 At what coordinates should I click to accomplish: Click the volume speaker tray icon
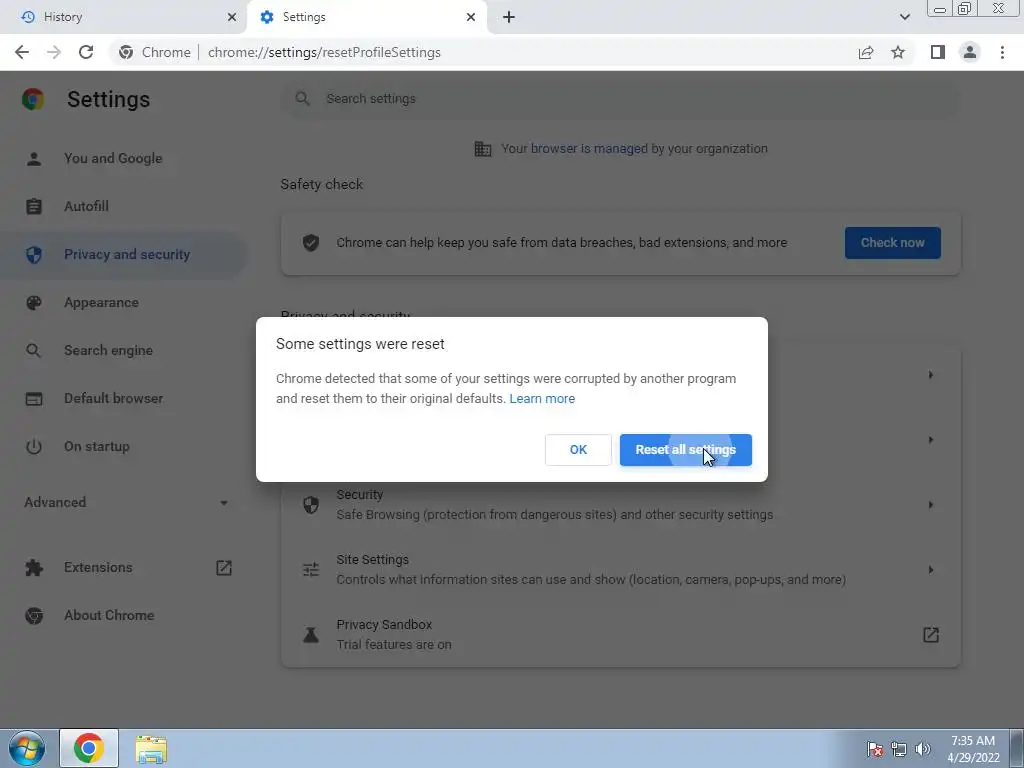coord(923,748)
